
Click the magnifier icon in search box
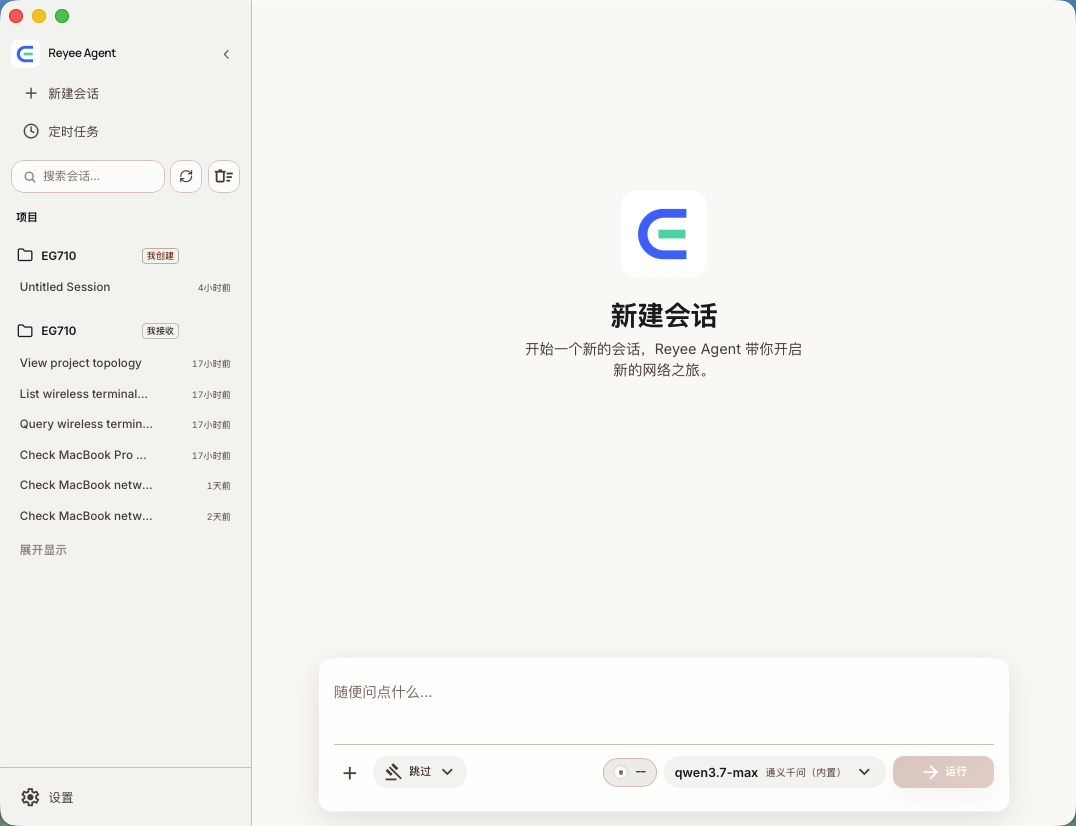30,177
